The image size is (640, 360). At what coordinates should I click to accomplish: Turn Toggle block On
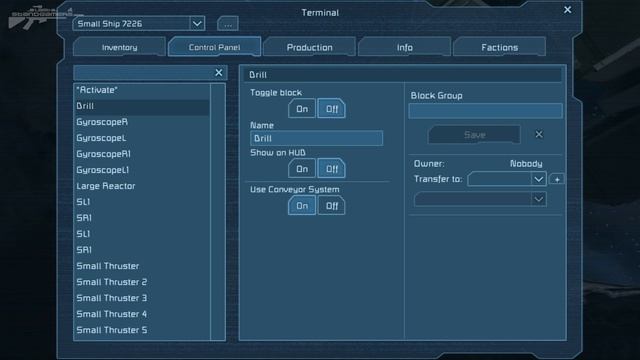coord(302,109)
